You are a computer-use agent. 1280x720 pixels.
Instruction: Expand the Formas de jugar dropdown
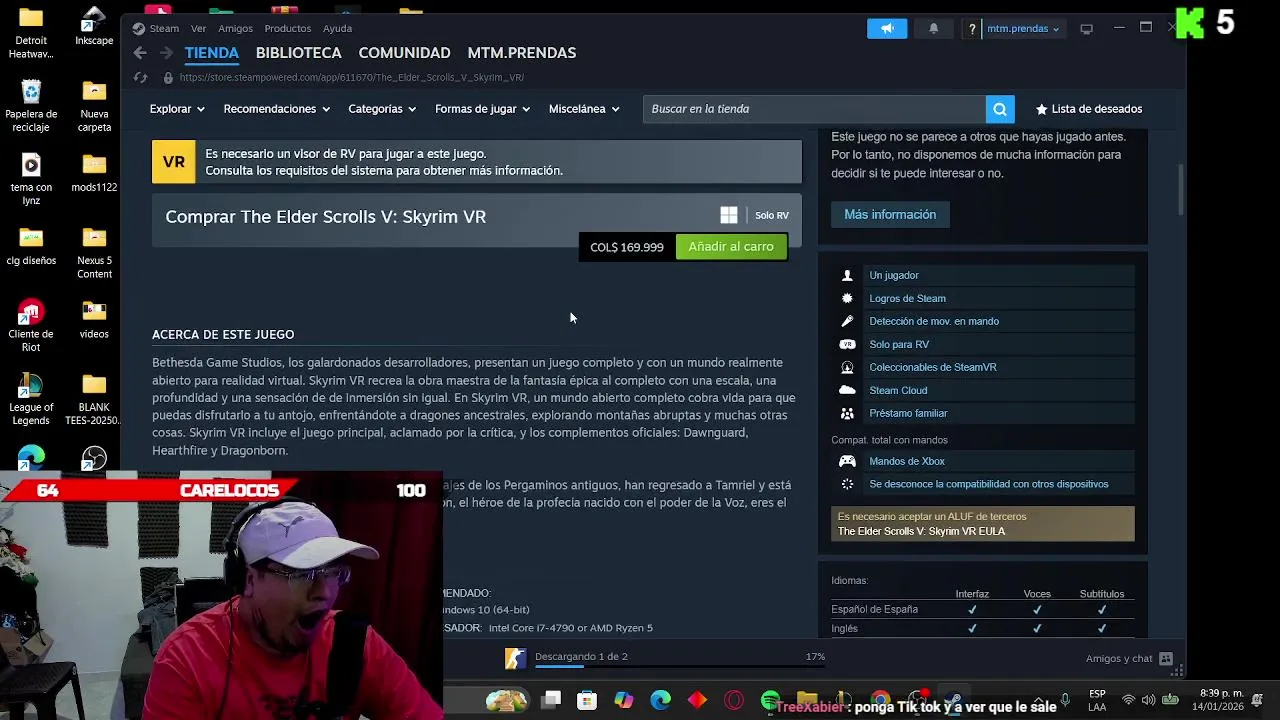(483, 109)
